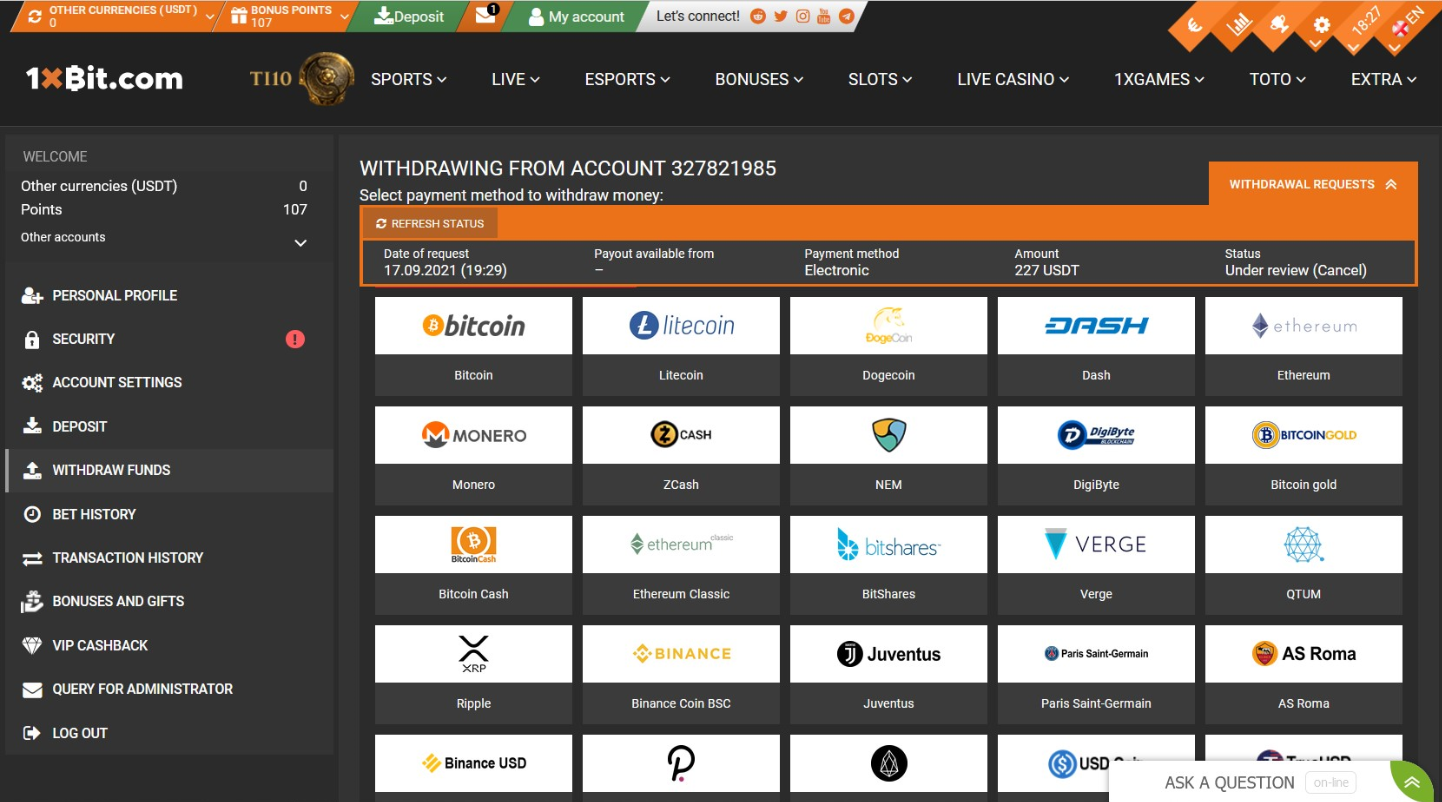This screenshot has width=1442, height=802.
Task: Open Instagram social link icon
Action: point(802,16)
